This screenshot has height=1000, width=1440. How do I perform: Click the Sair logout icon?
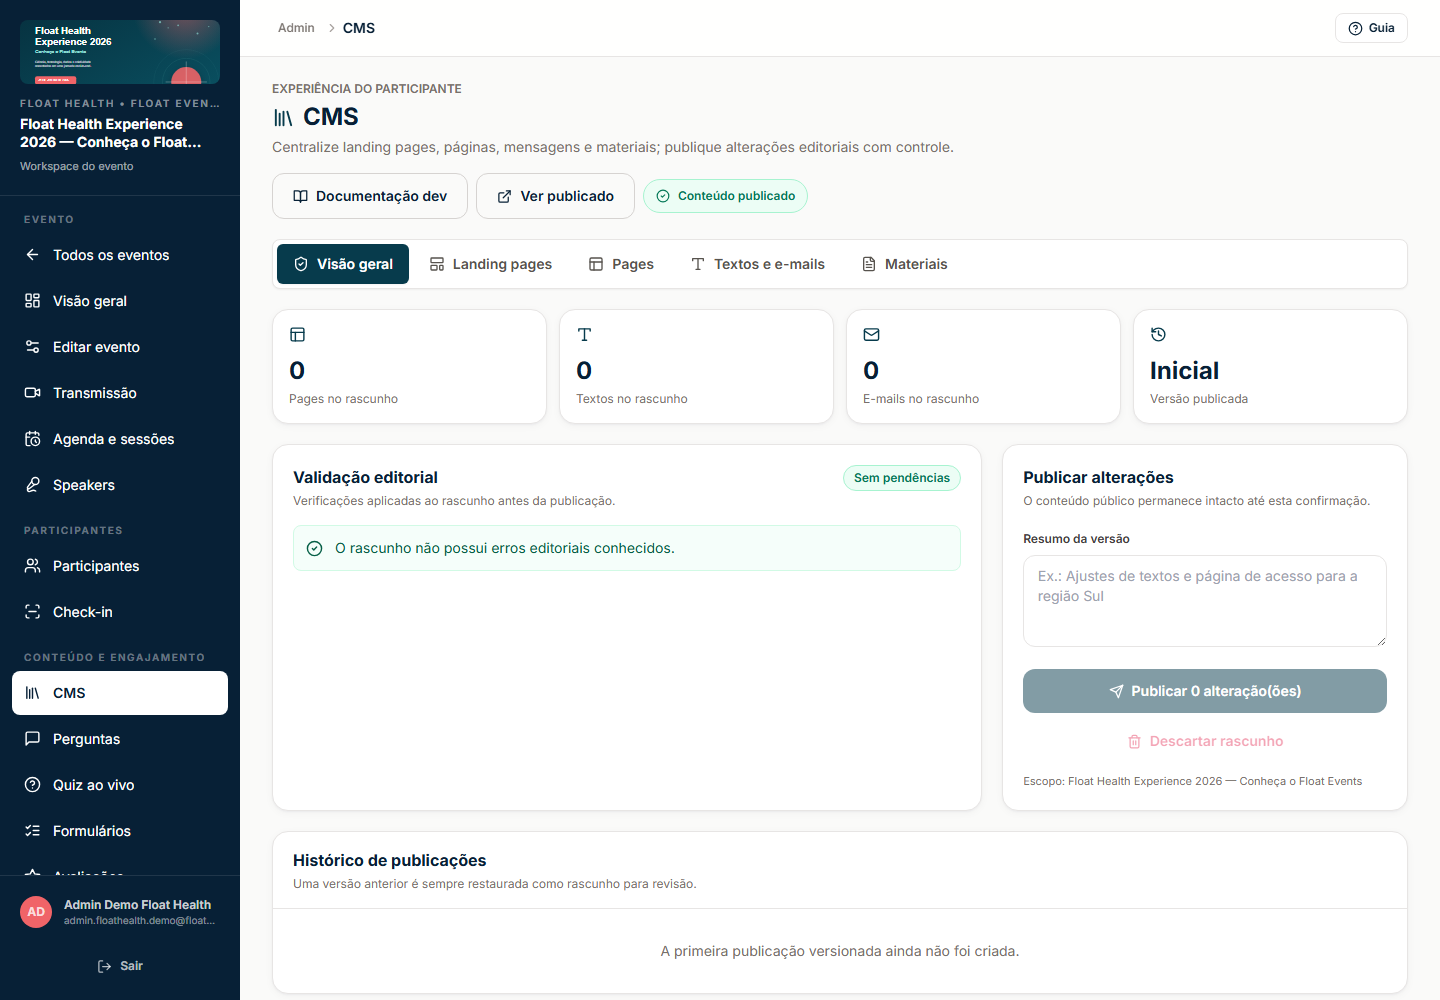[104, 966]
